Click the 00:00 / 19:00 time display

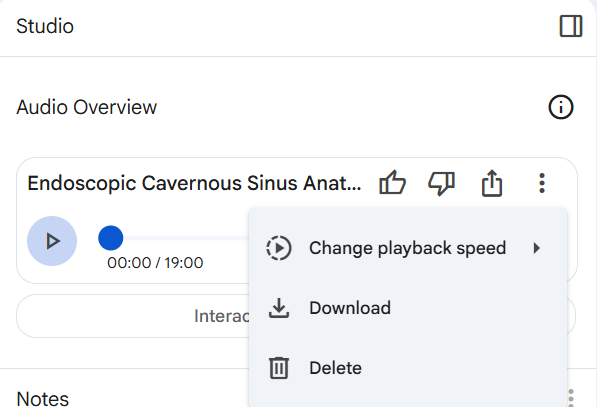[155, 263]
